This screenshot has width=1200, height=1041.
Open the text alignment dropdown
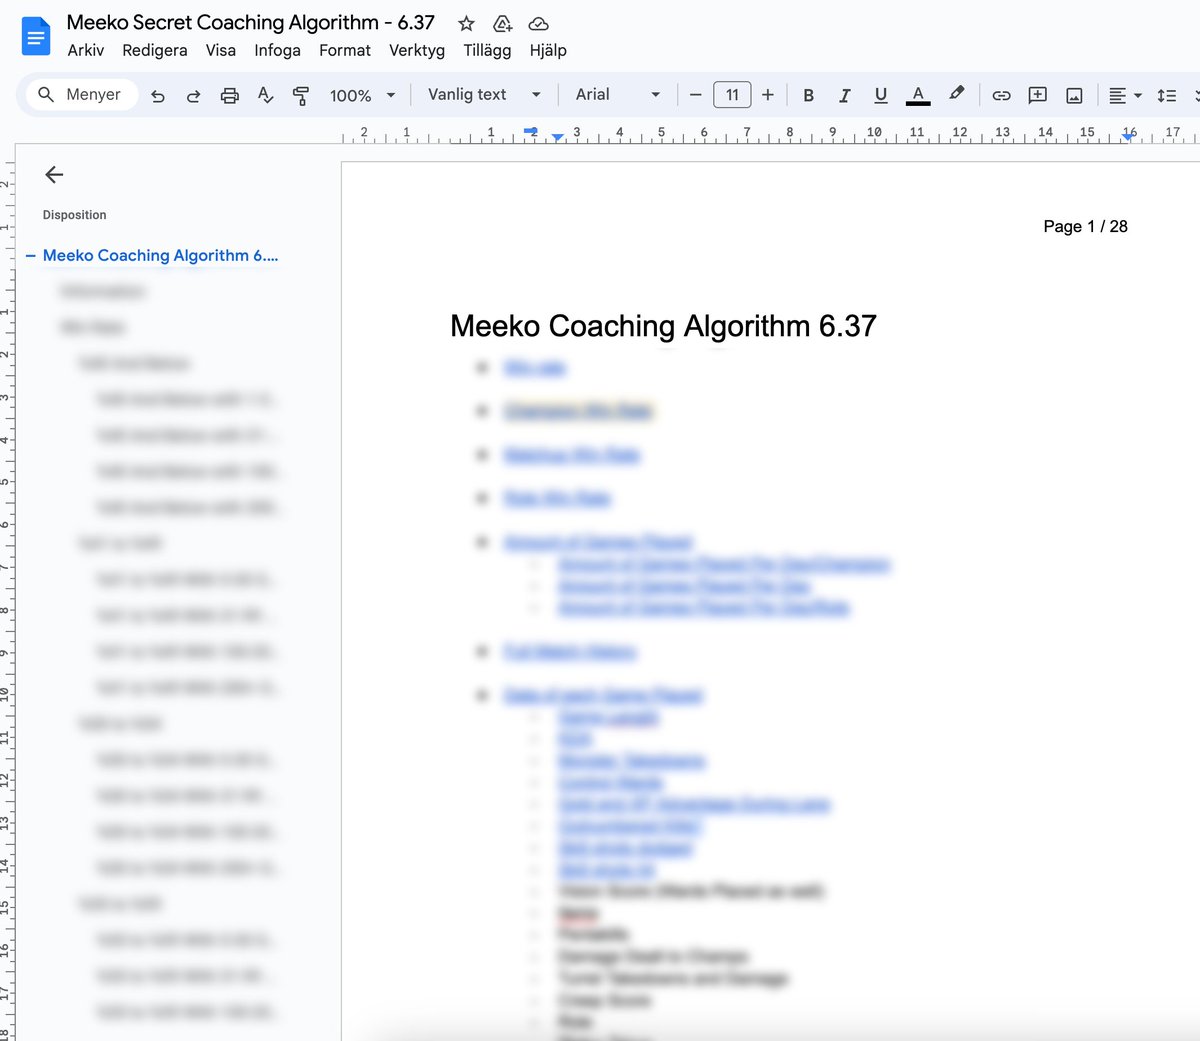[1125, 96]
